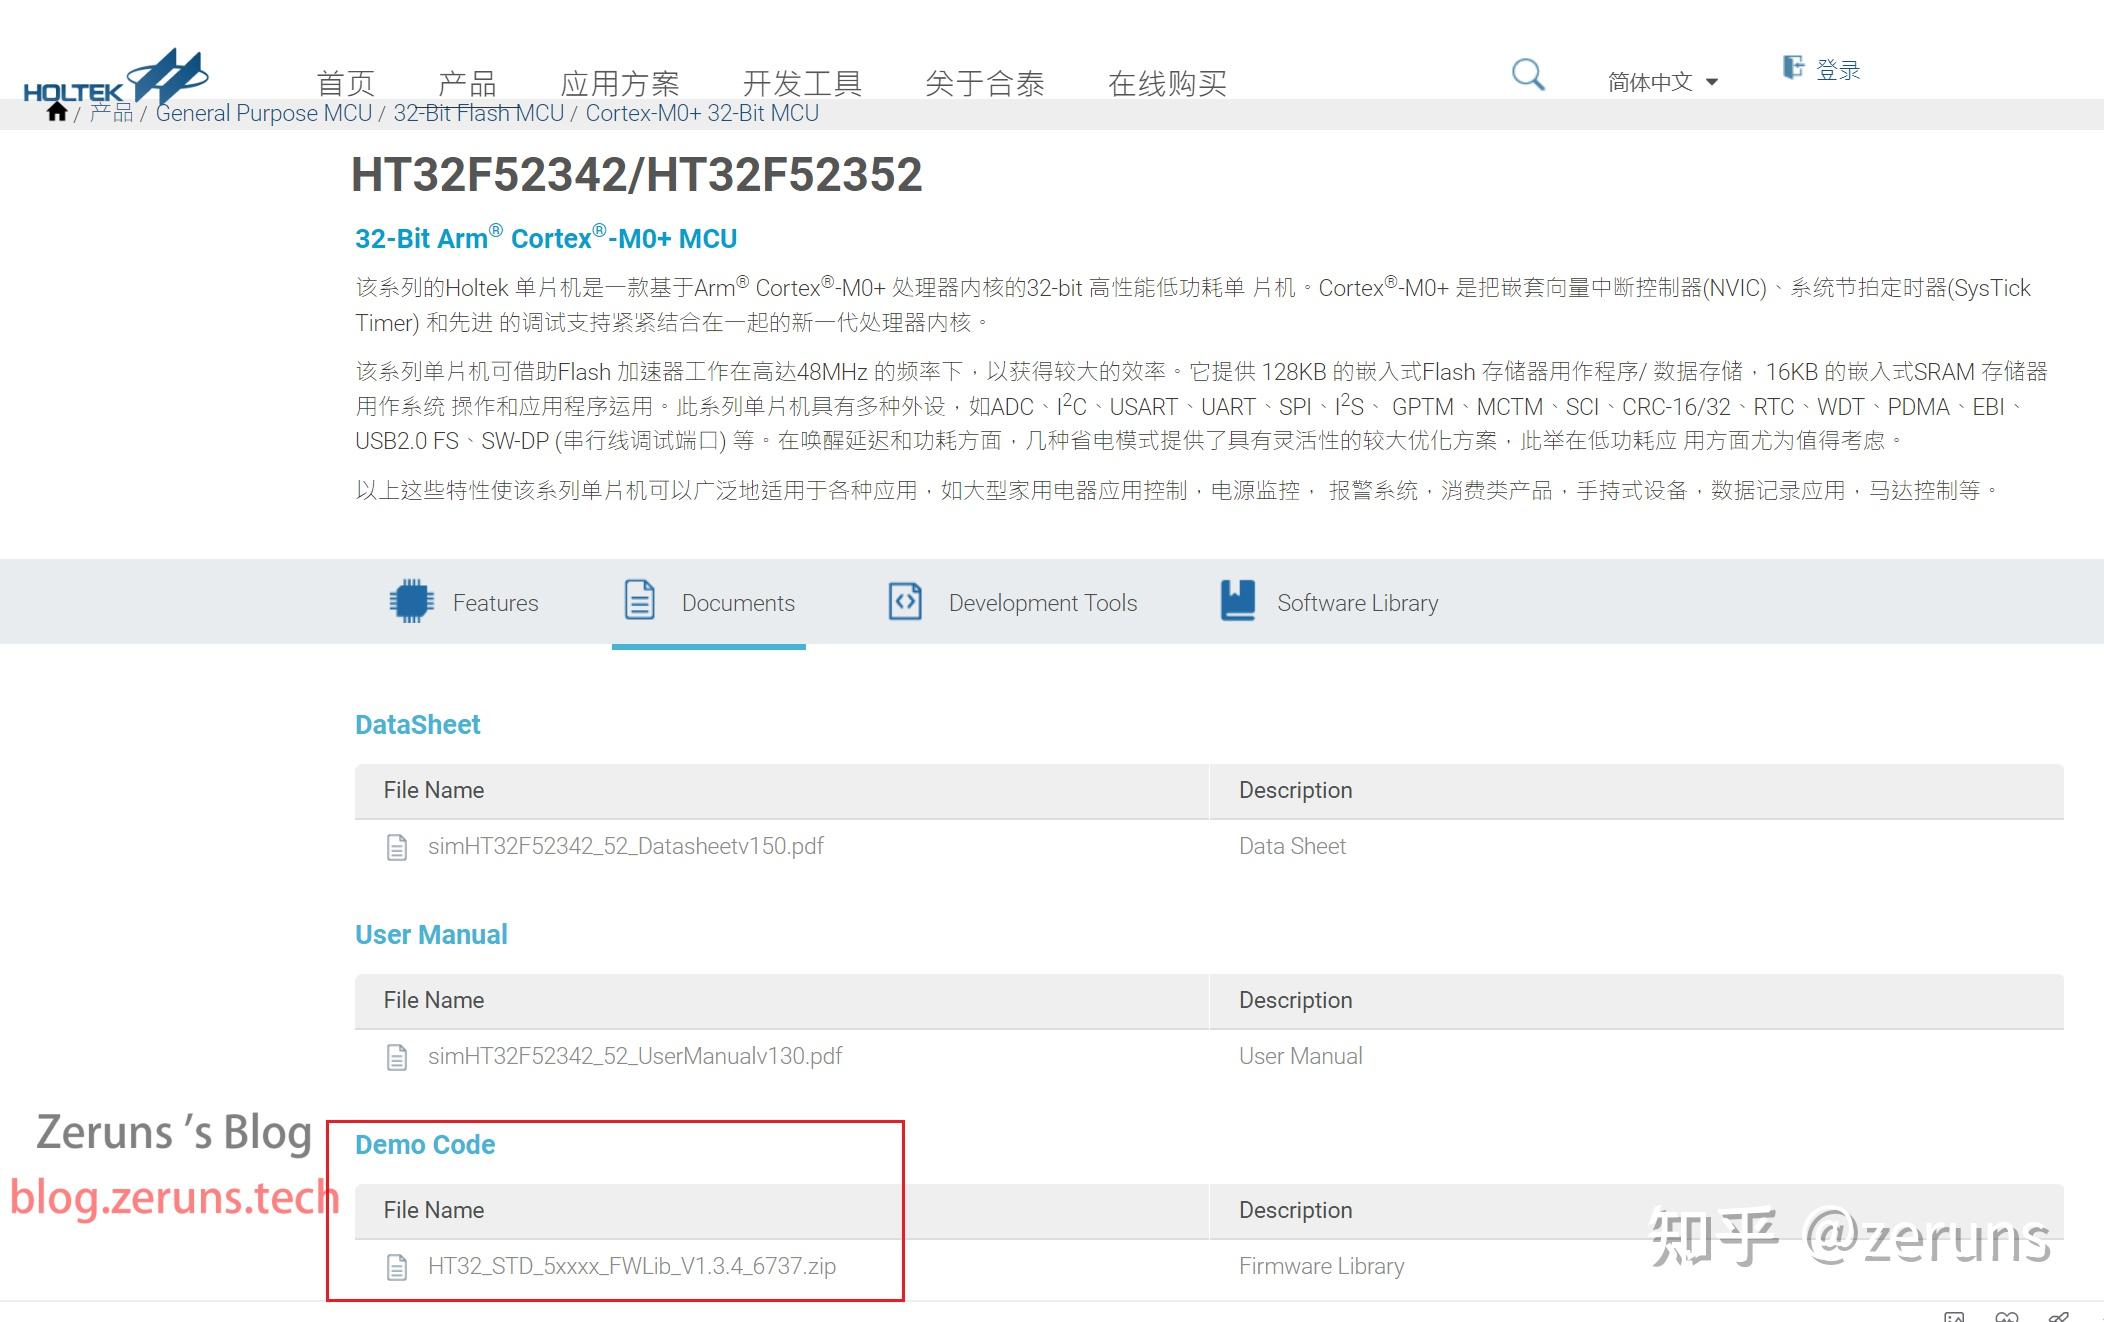Click the home icon in the breadcrumb
The image size is (2104, 1322).
(x=57, y=113)
